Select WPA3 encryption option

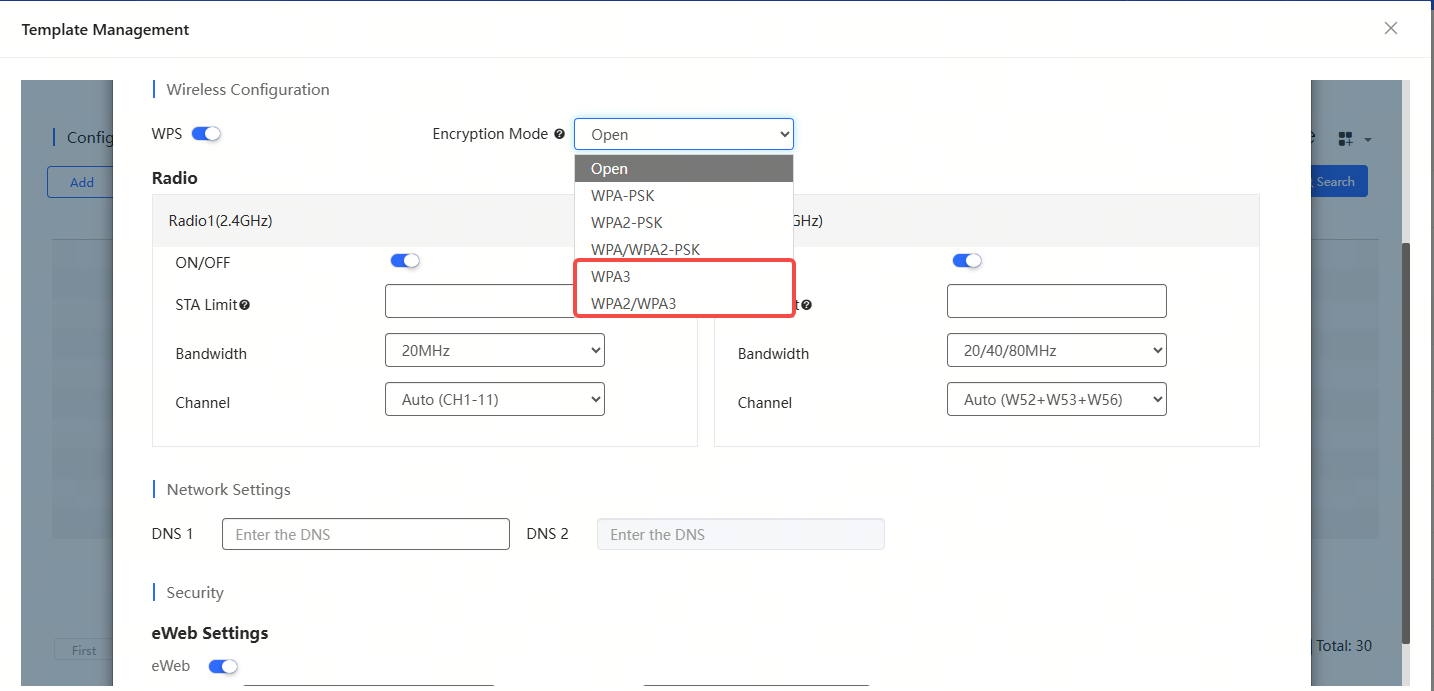pyautogui.click(x=611, y=276)
